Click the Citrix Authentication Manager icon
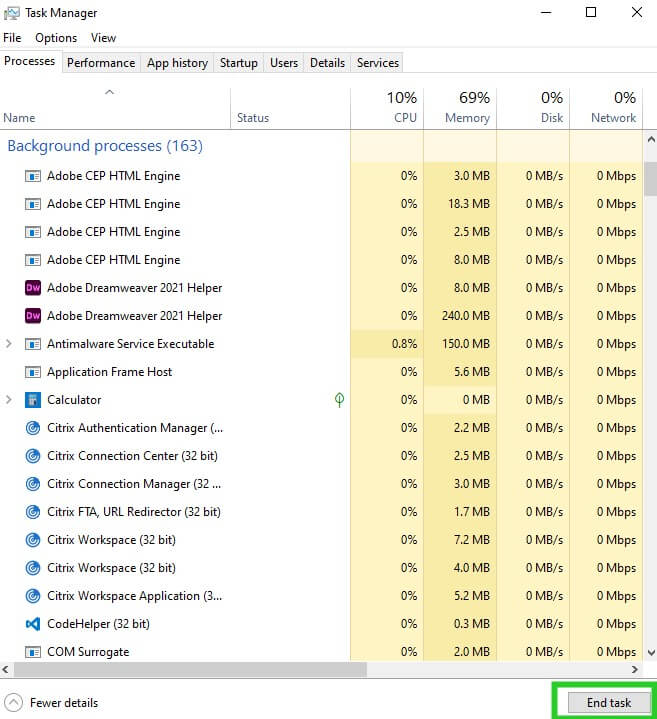 coord(32,428)
